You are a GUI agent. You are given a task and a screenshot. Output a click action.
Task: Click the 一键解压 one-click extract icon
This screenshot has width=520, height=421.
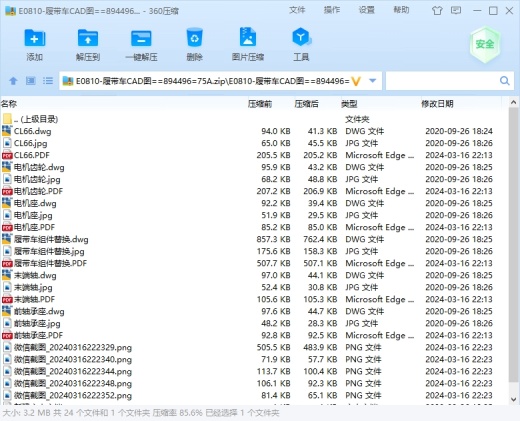click(141, 38)
